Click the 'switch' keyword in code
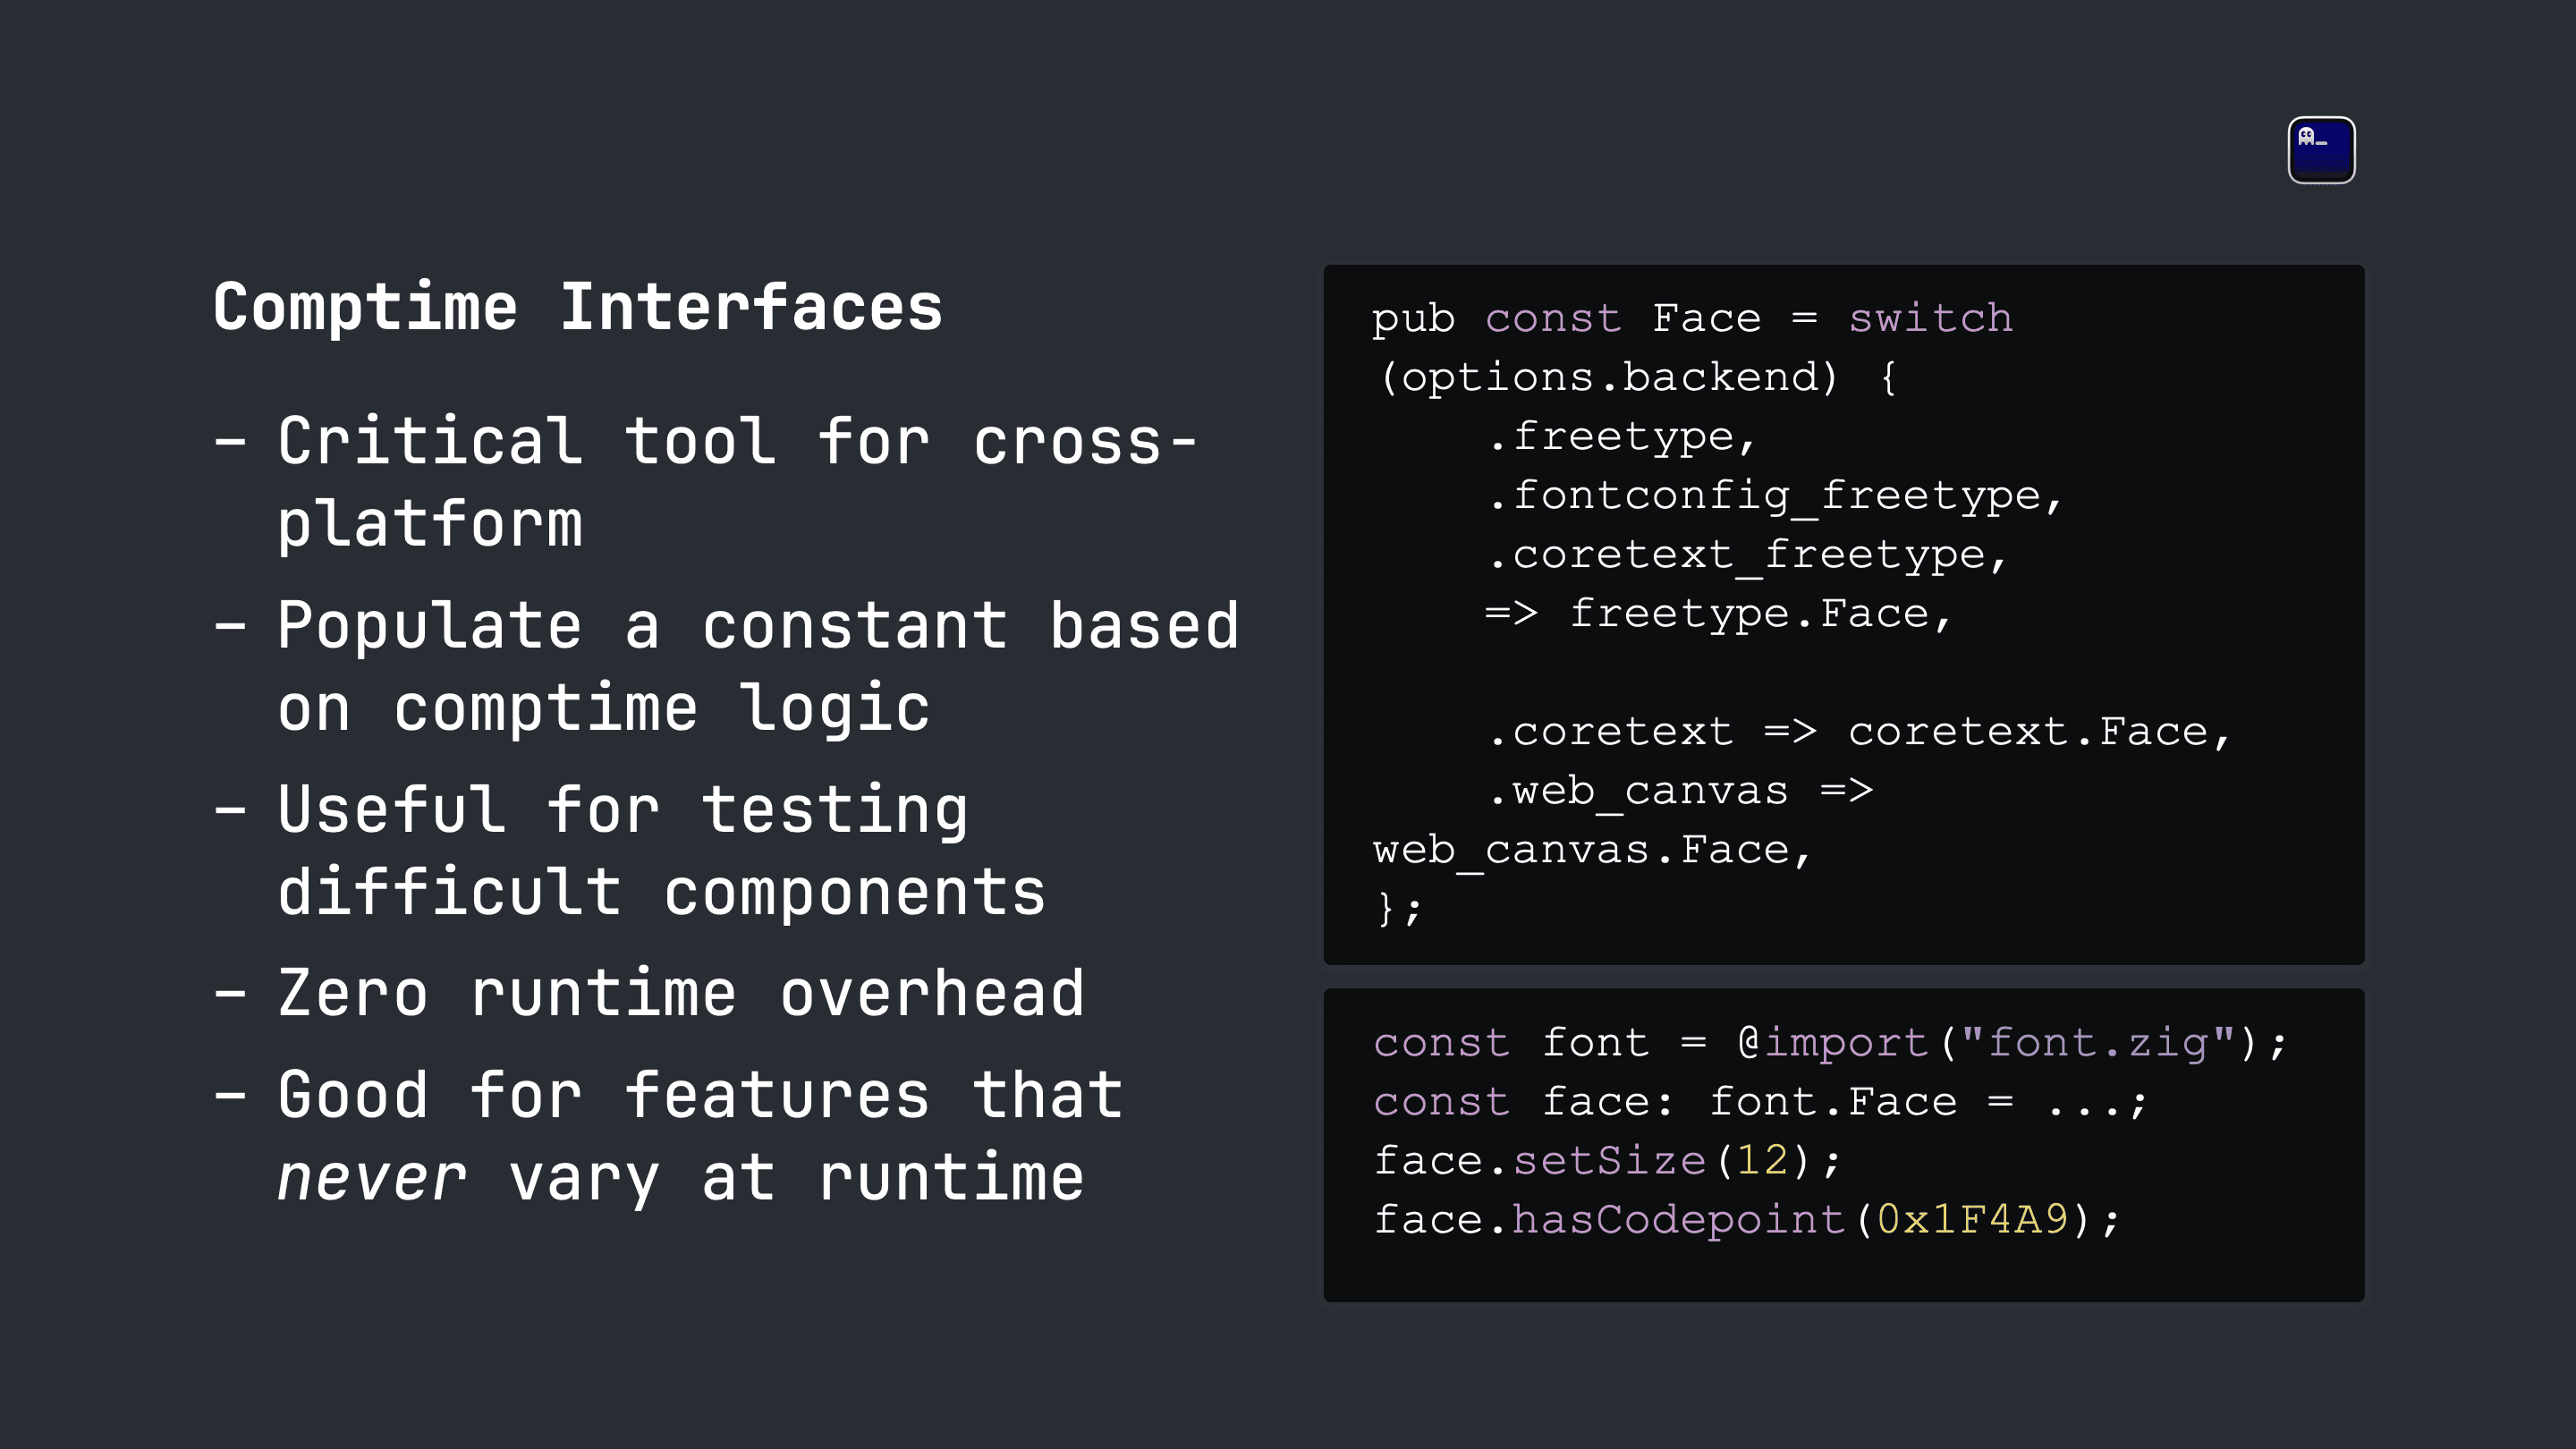The width and height of the screenshot is (2576, 1449). (x=1930, y=318)
